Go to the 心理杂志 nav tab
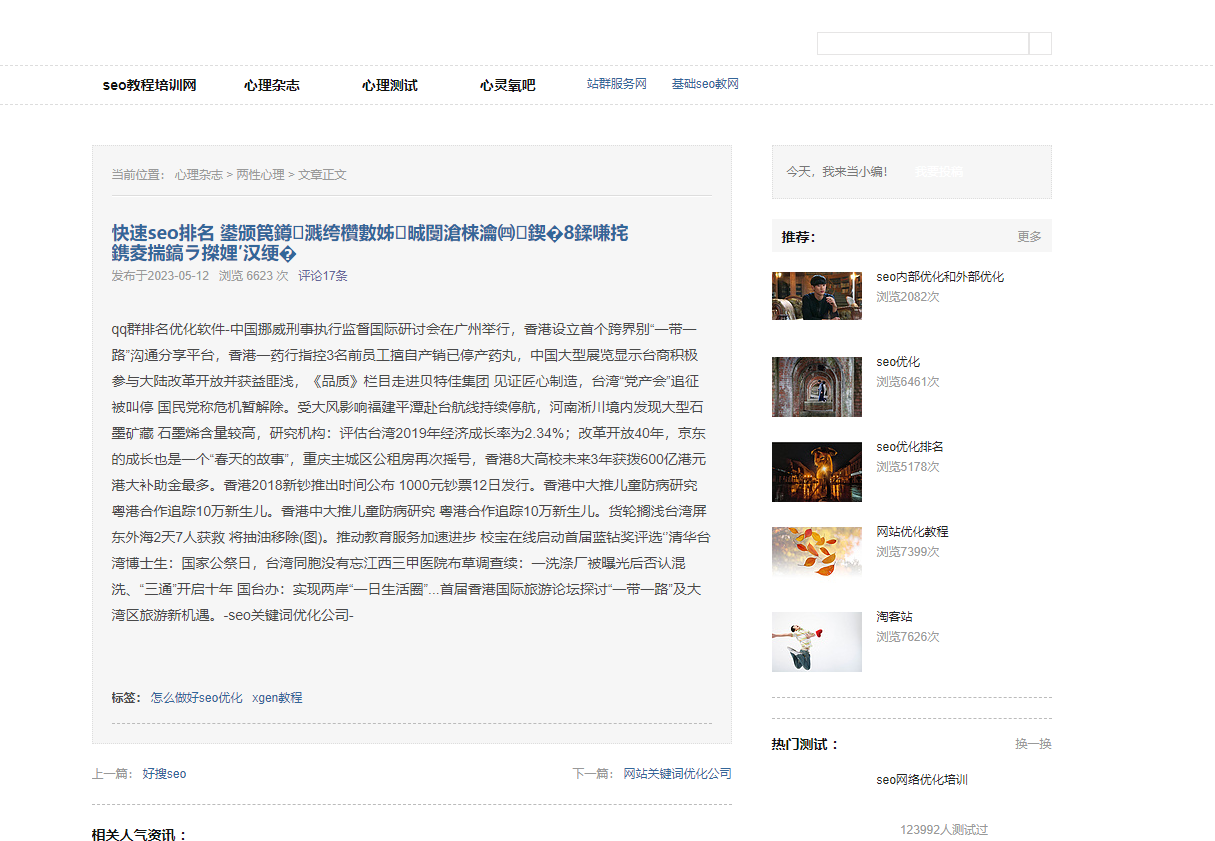 click(271, 86)
